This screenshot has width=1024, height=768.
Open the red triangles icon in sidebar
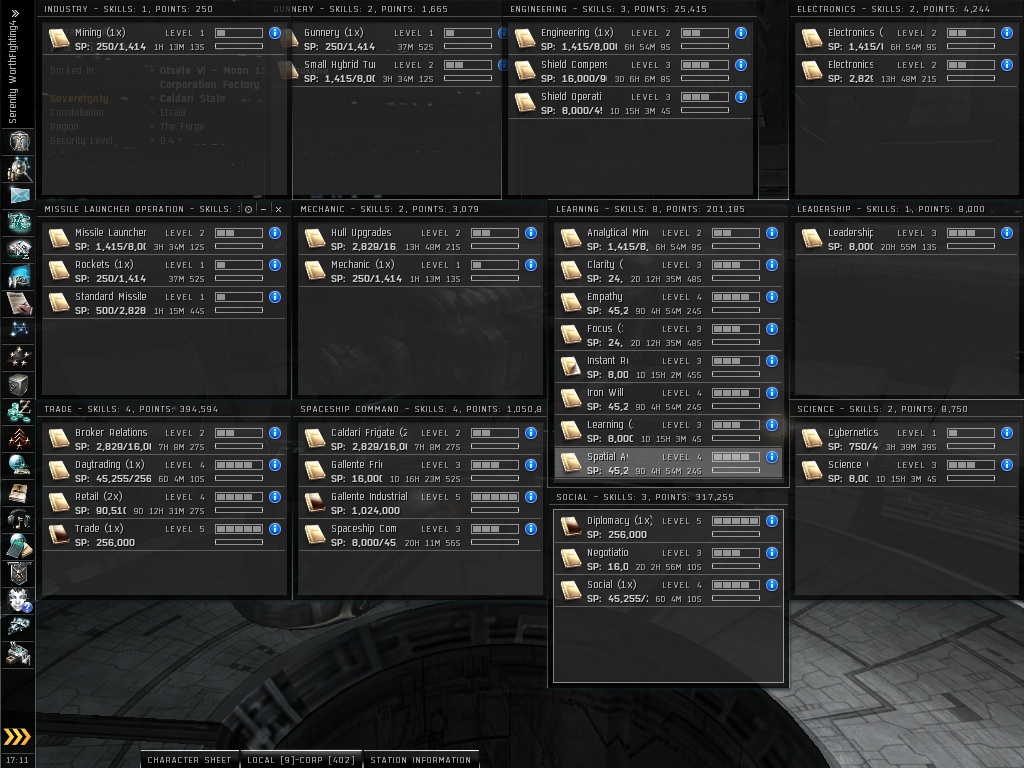tap(19, 438)
